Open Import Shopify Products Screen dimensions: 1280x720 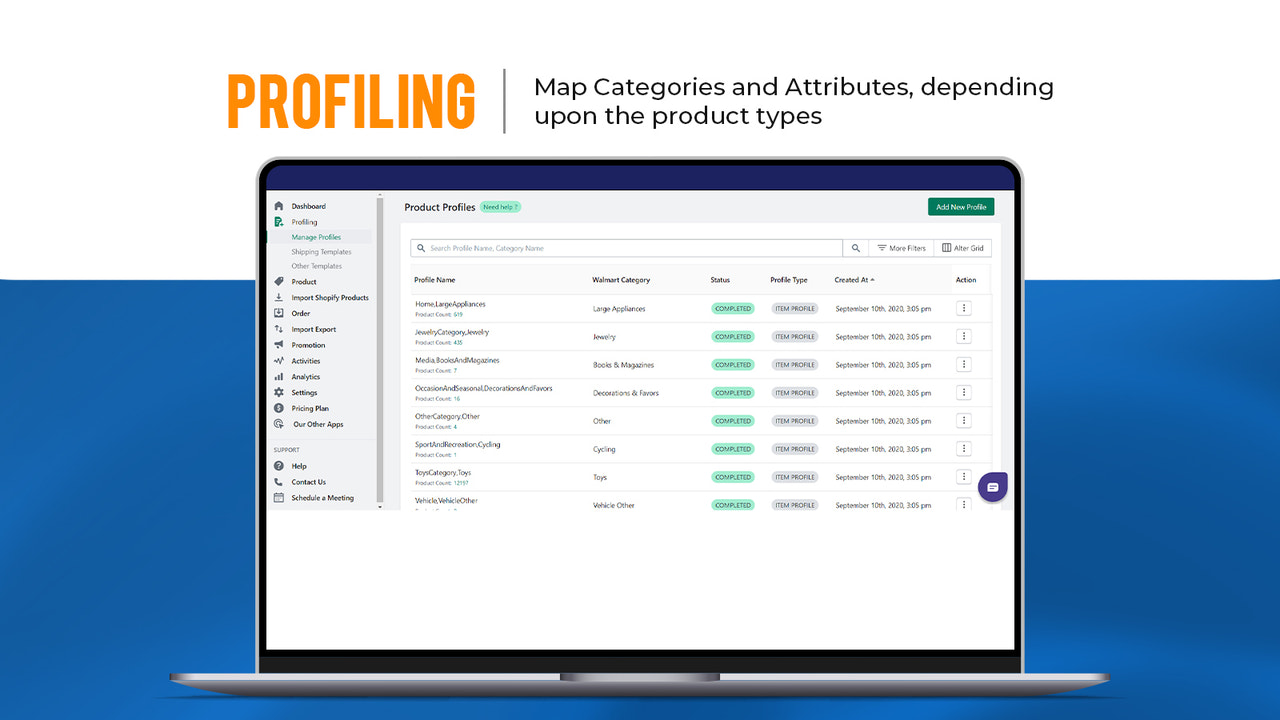point(331,297)
